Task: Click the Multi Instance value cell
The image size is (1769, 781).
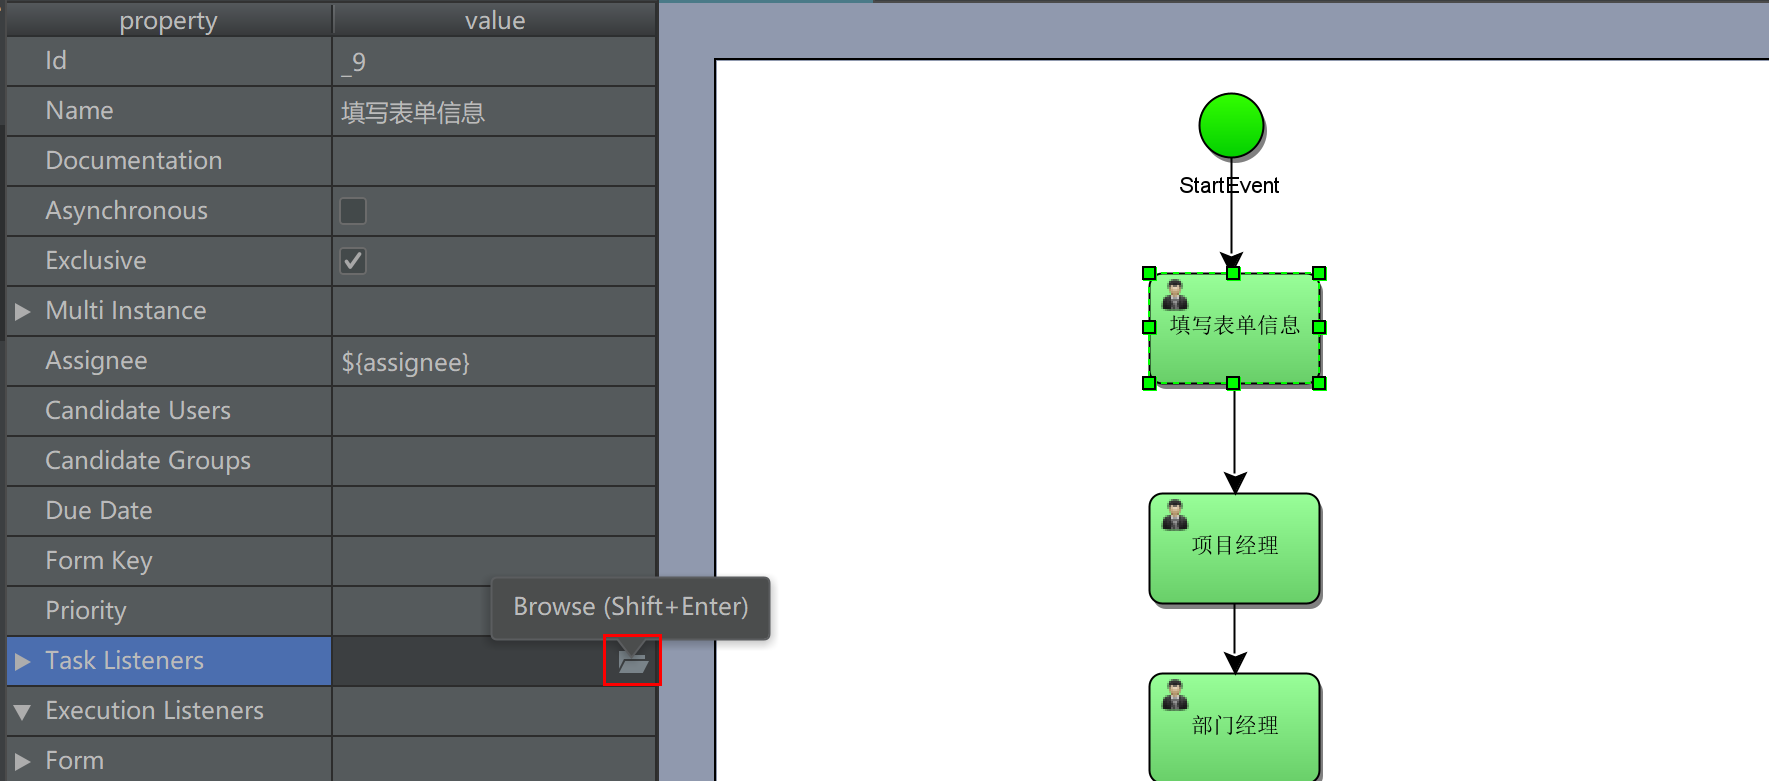Action: [494, 311]
